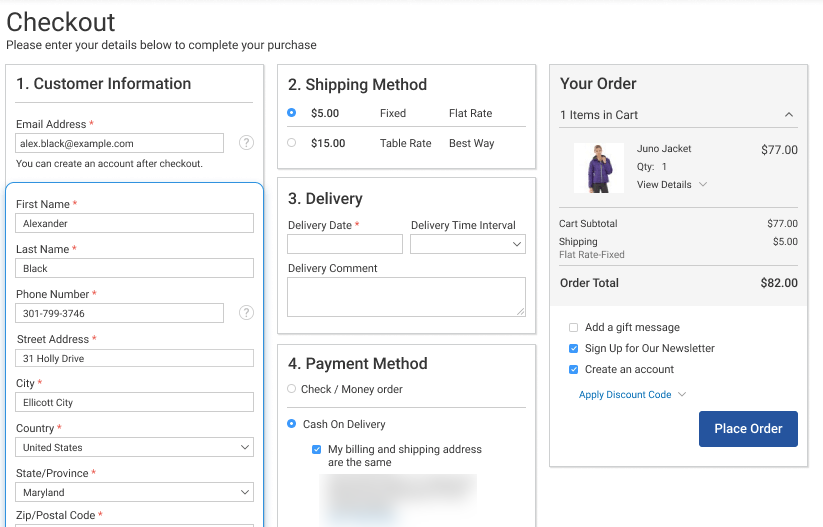Choose Cash On Delivery payment
Screen dimensions: 823x527
(292, 424)
